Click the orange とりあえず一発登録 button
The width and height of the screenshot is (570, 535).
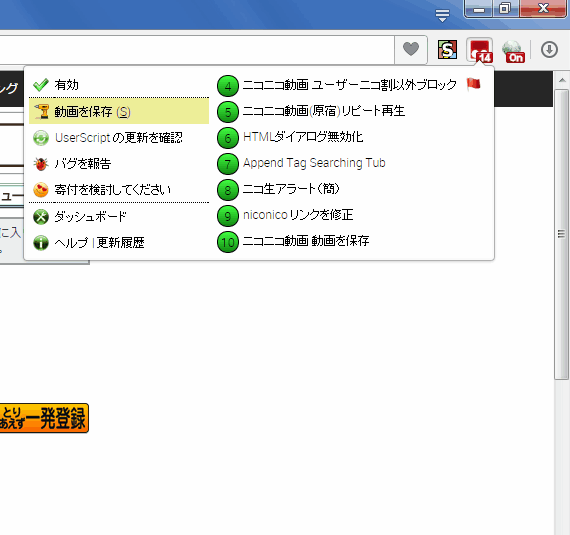point(44,418)
